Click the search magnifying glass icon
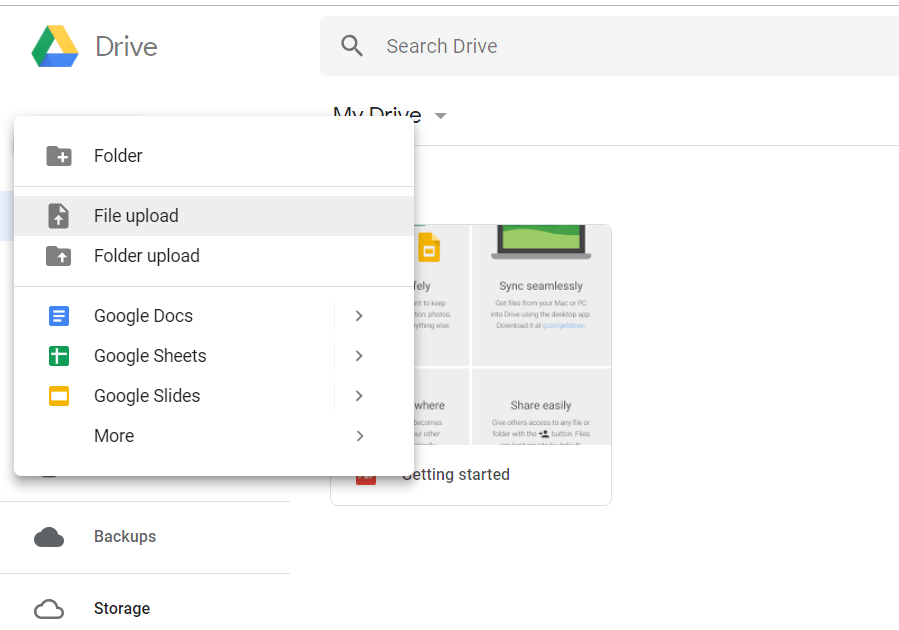Image resolution: width=899 pixels, height=630 pixels. click(350, 46)
